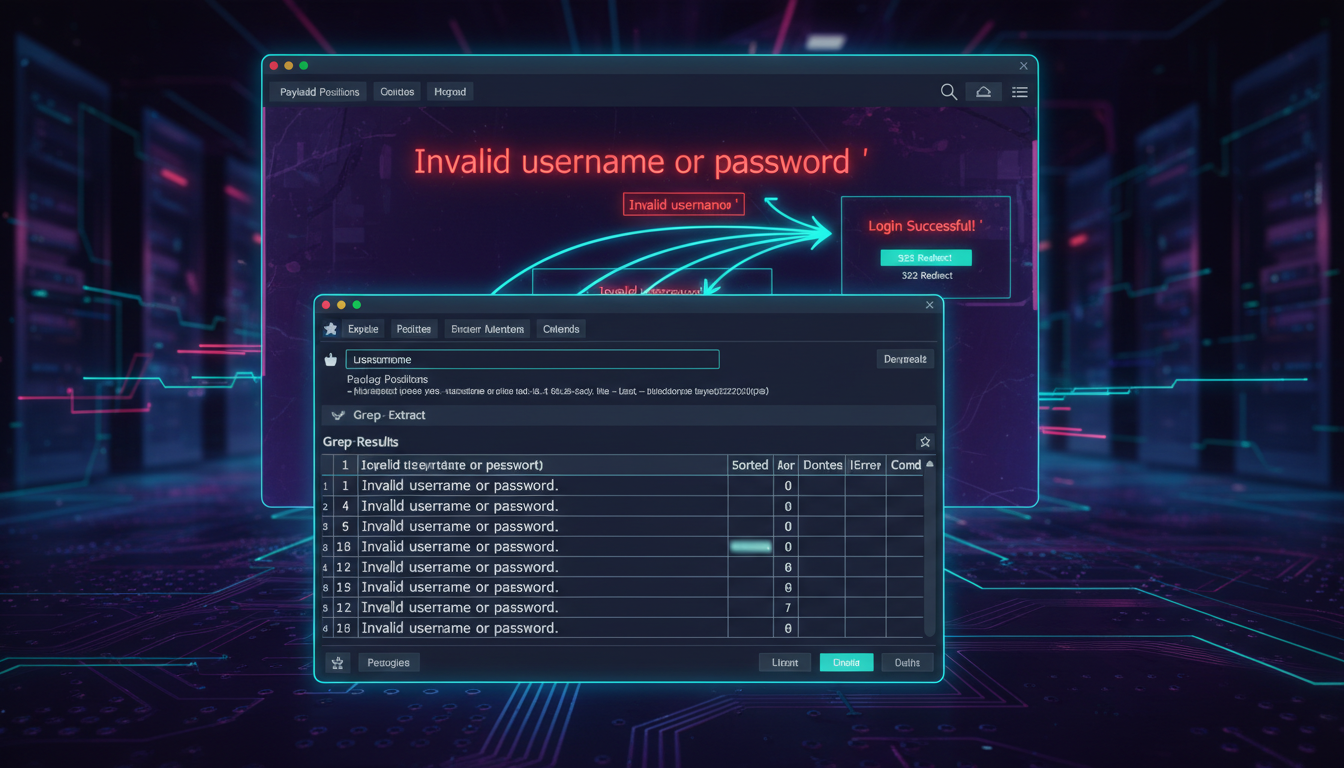Click the highlighted teal button at bottom right

click(846, 663)
